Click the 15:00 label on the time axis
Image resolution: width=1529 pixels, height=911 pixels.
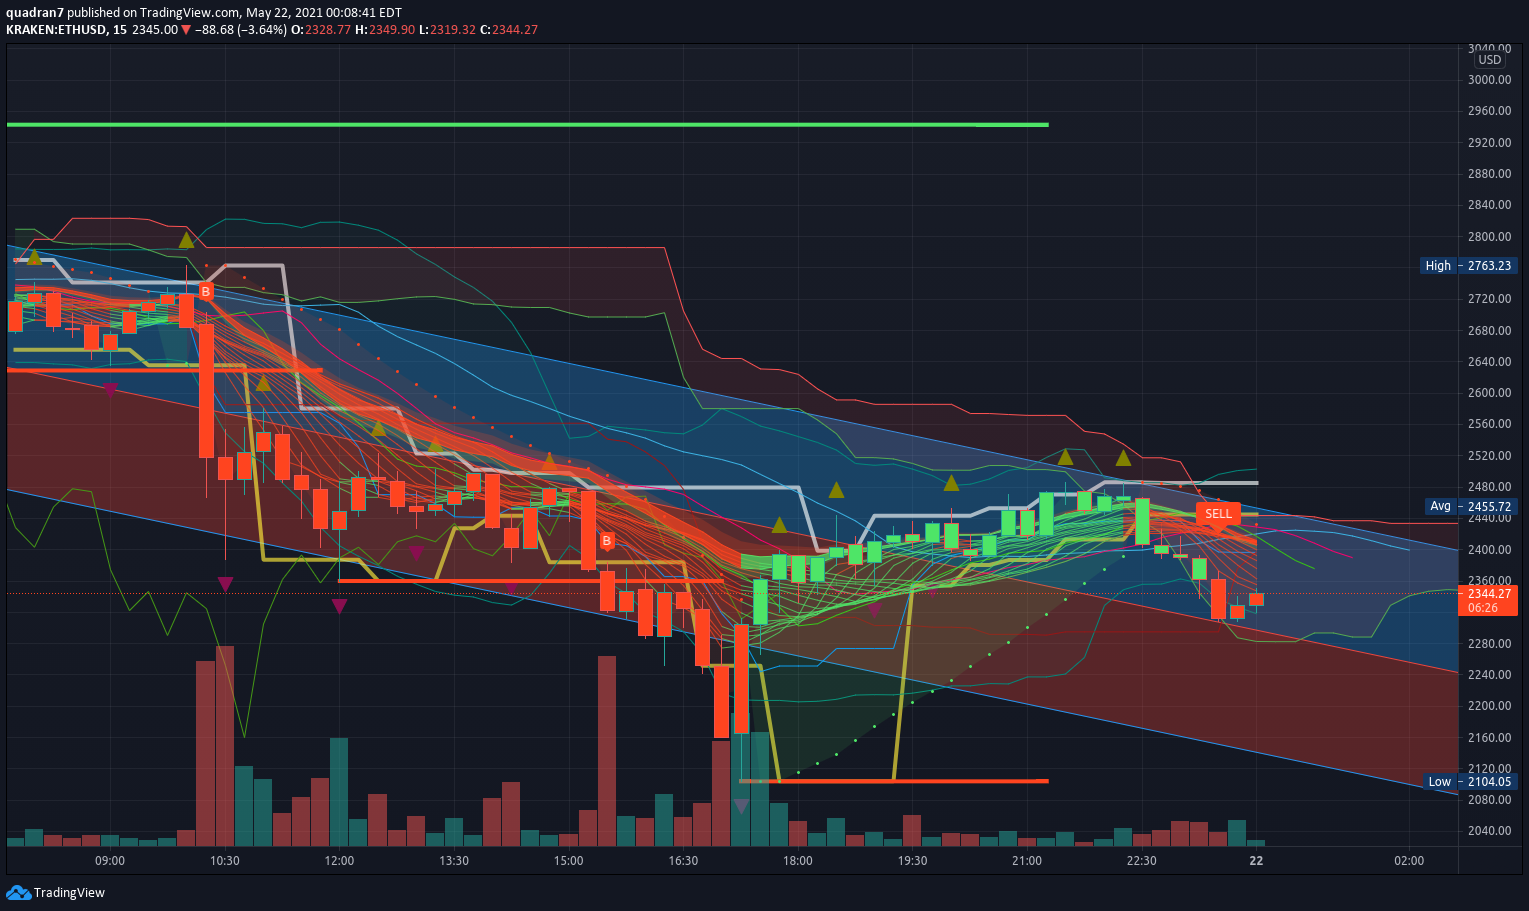point(568,861)
